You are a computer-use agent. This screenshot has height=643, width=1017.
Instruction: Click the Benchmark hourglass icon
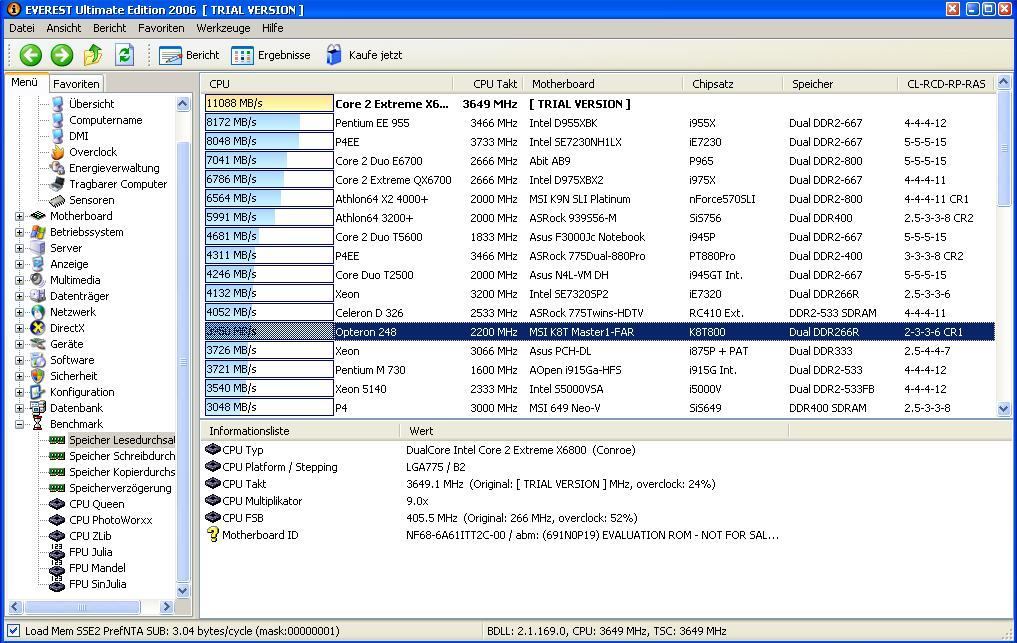(x=38, y=424)
